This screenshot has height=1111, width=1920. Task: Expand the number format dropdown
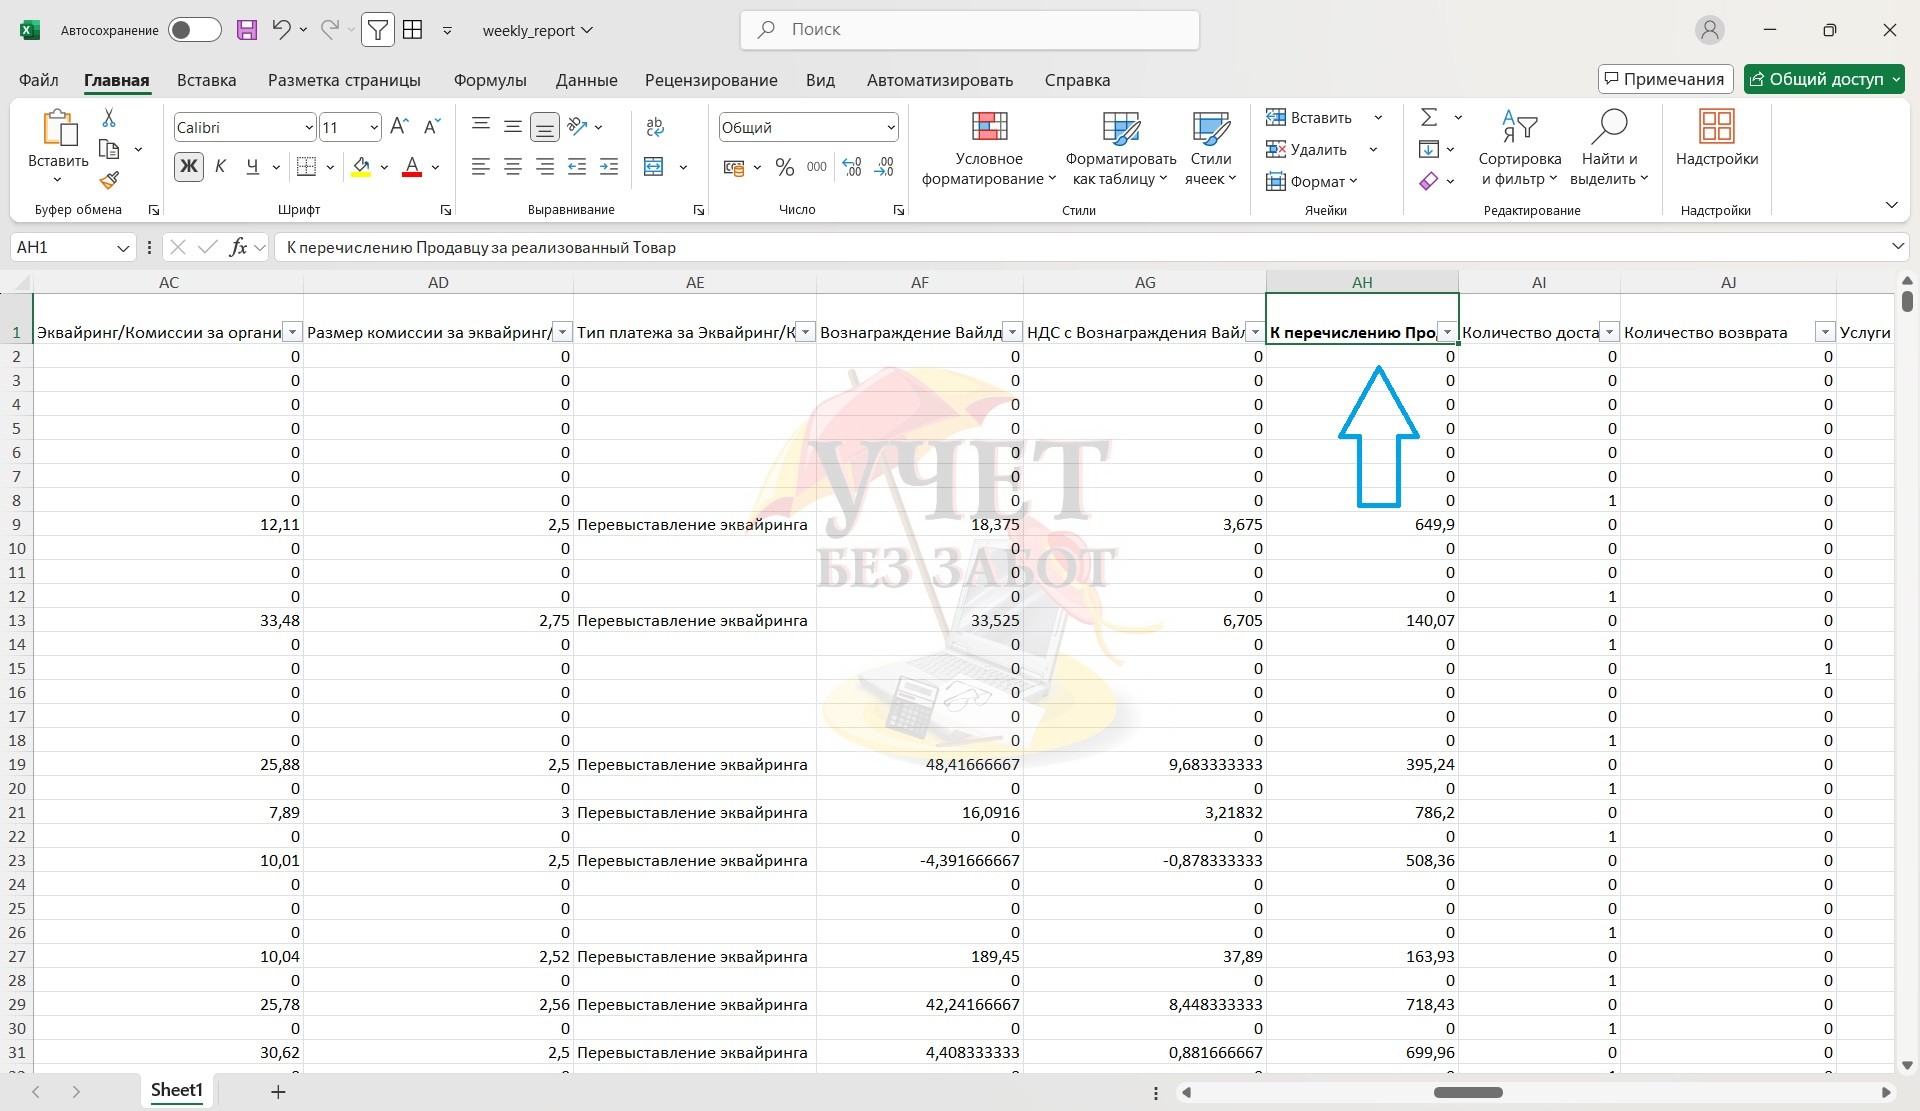890,127
